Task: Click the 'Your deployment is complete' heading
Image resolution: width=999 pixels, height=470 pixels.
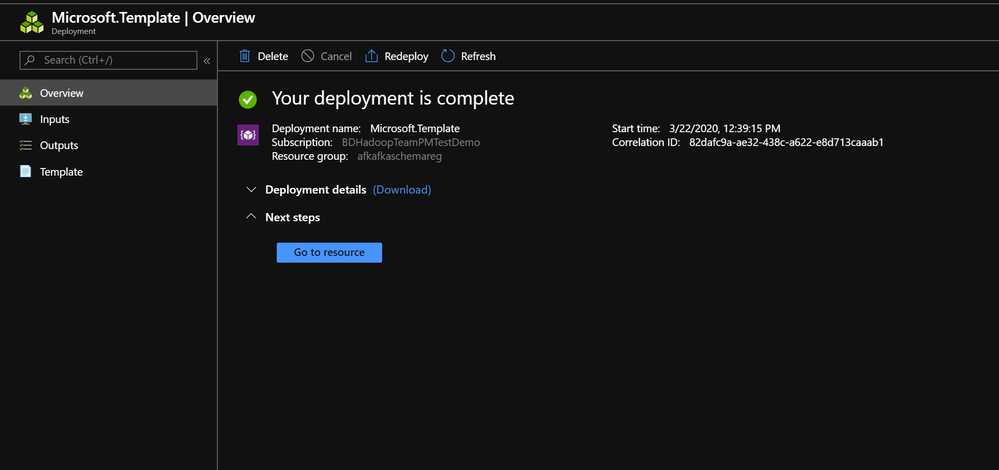Action: click(x=393, y=98)
